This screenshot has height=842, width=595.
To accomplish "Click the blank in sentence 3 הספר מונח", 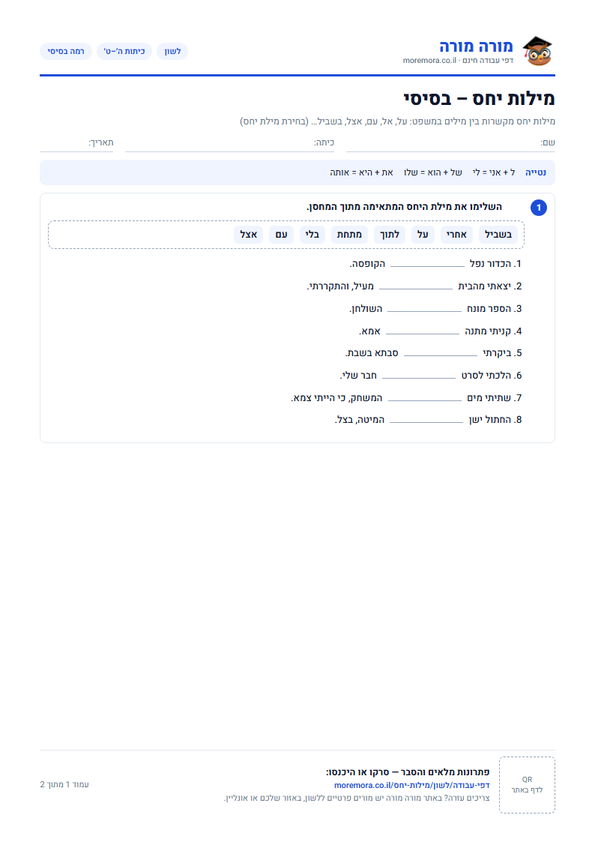I will click(x=424, y=310).
